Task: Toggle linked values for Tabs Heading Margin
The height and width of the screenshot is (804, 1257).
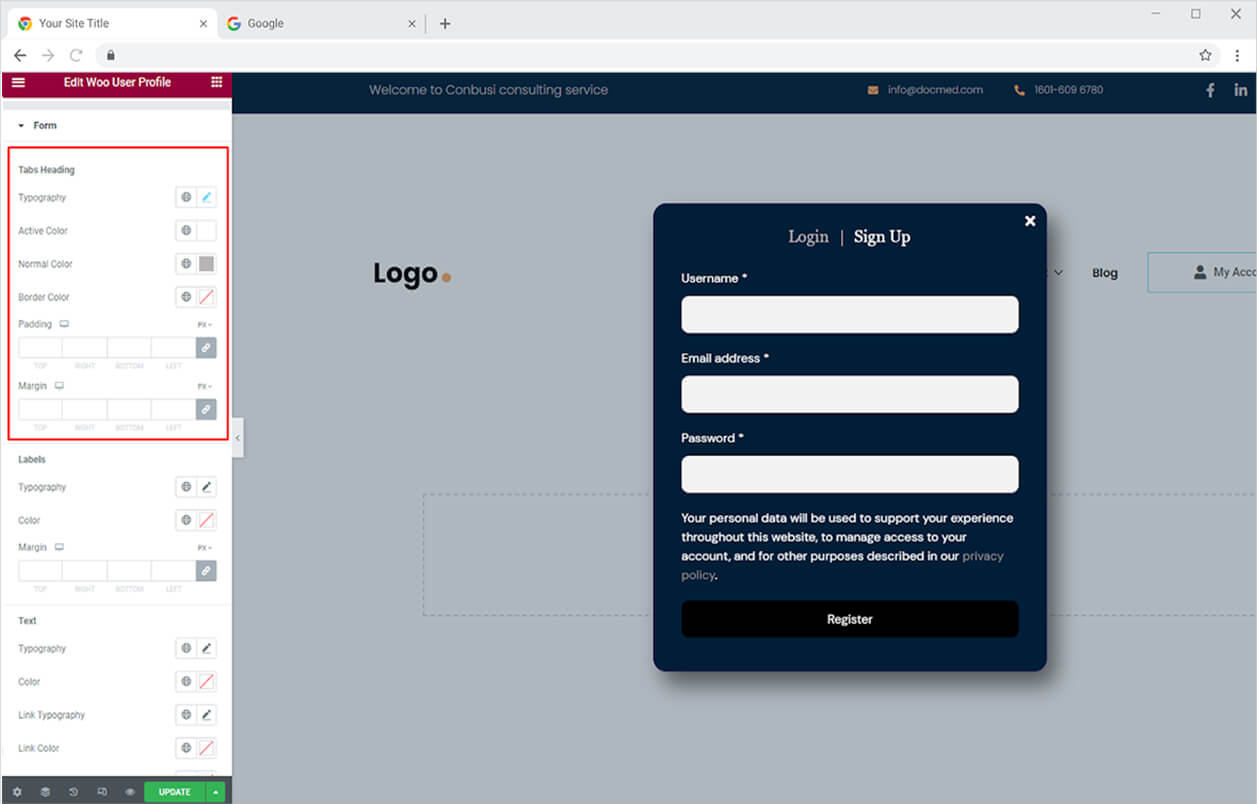Action: tap(206, 409)
